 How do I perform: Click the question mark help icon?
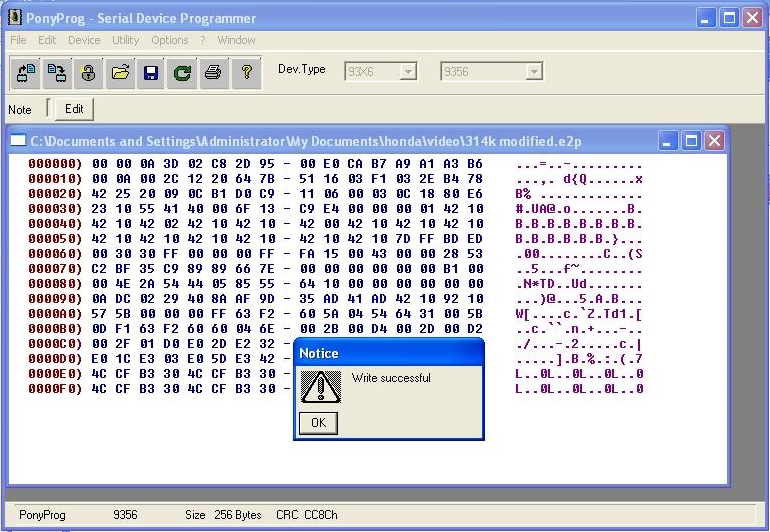coord(246,73)
